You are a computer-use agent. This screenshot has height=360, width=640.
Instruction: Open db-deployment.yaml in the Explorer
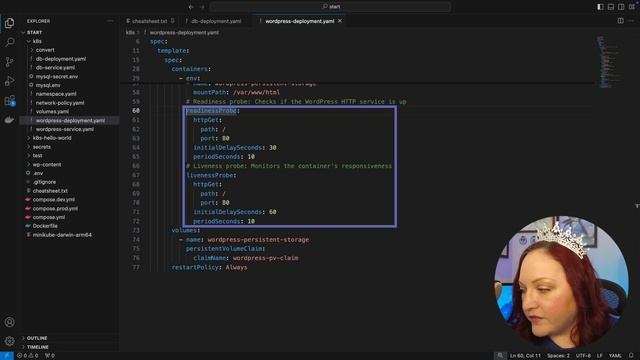point(61,59)
